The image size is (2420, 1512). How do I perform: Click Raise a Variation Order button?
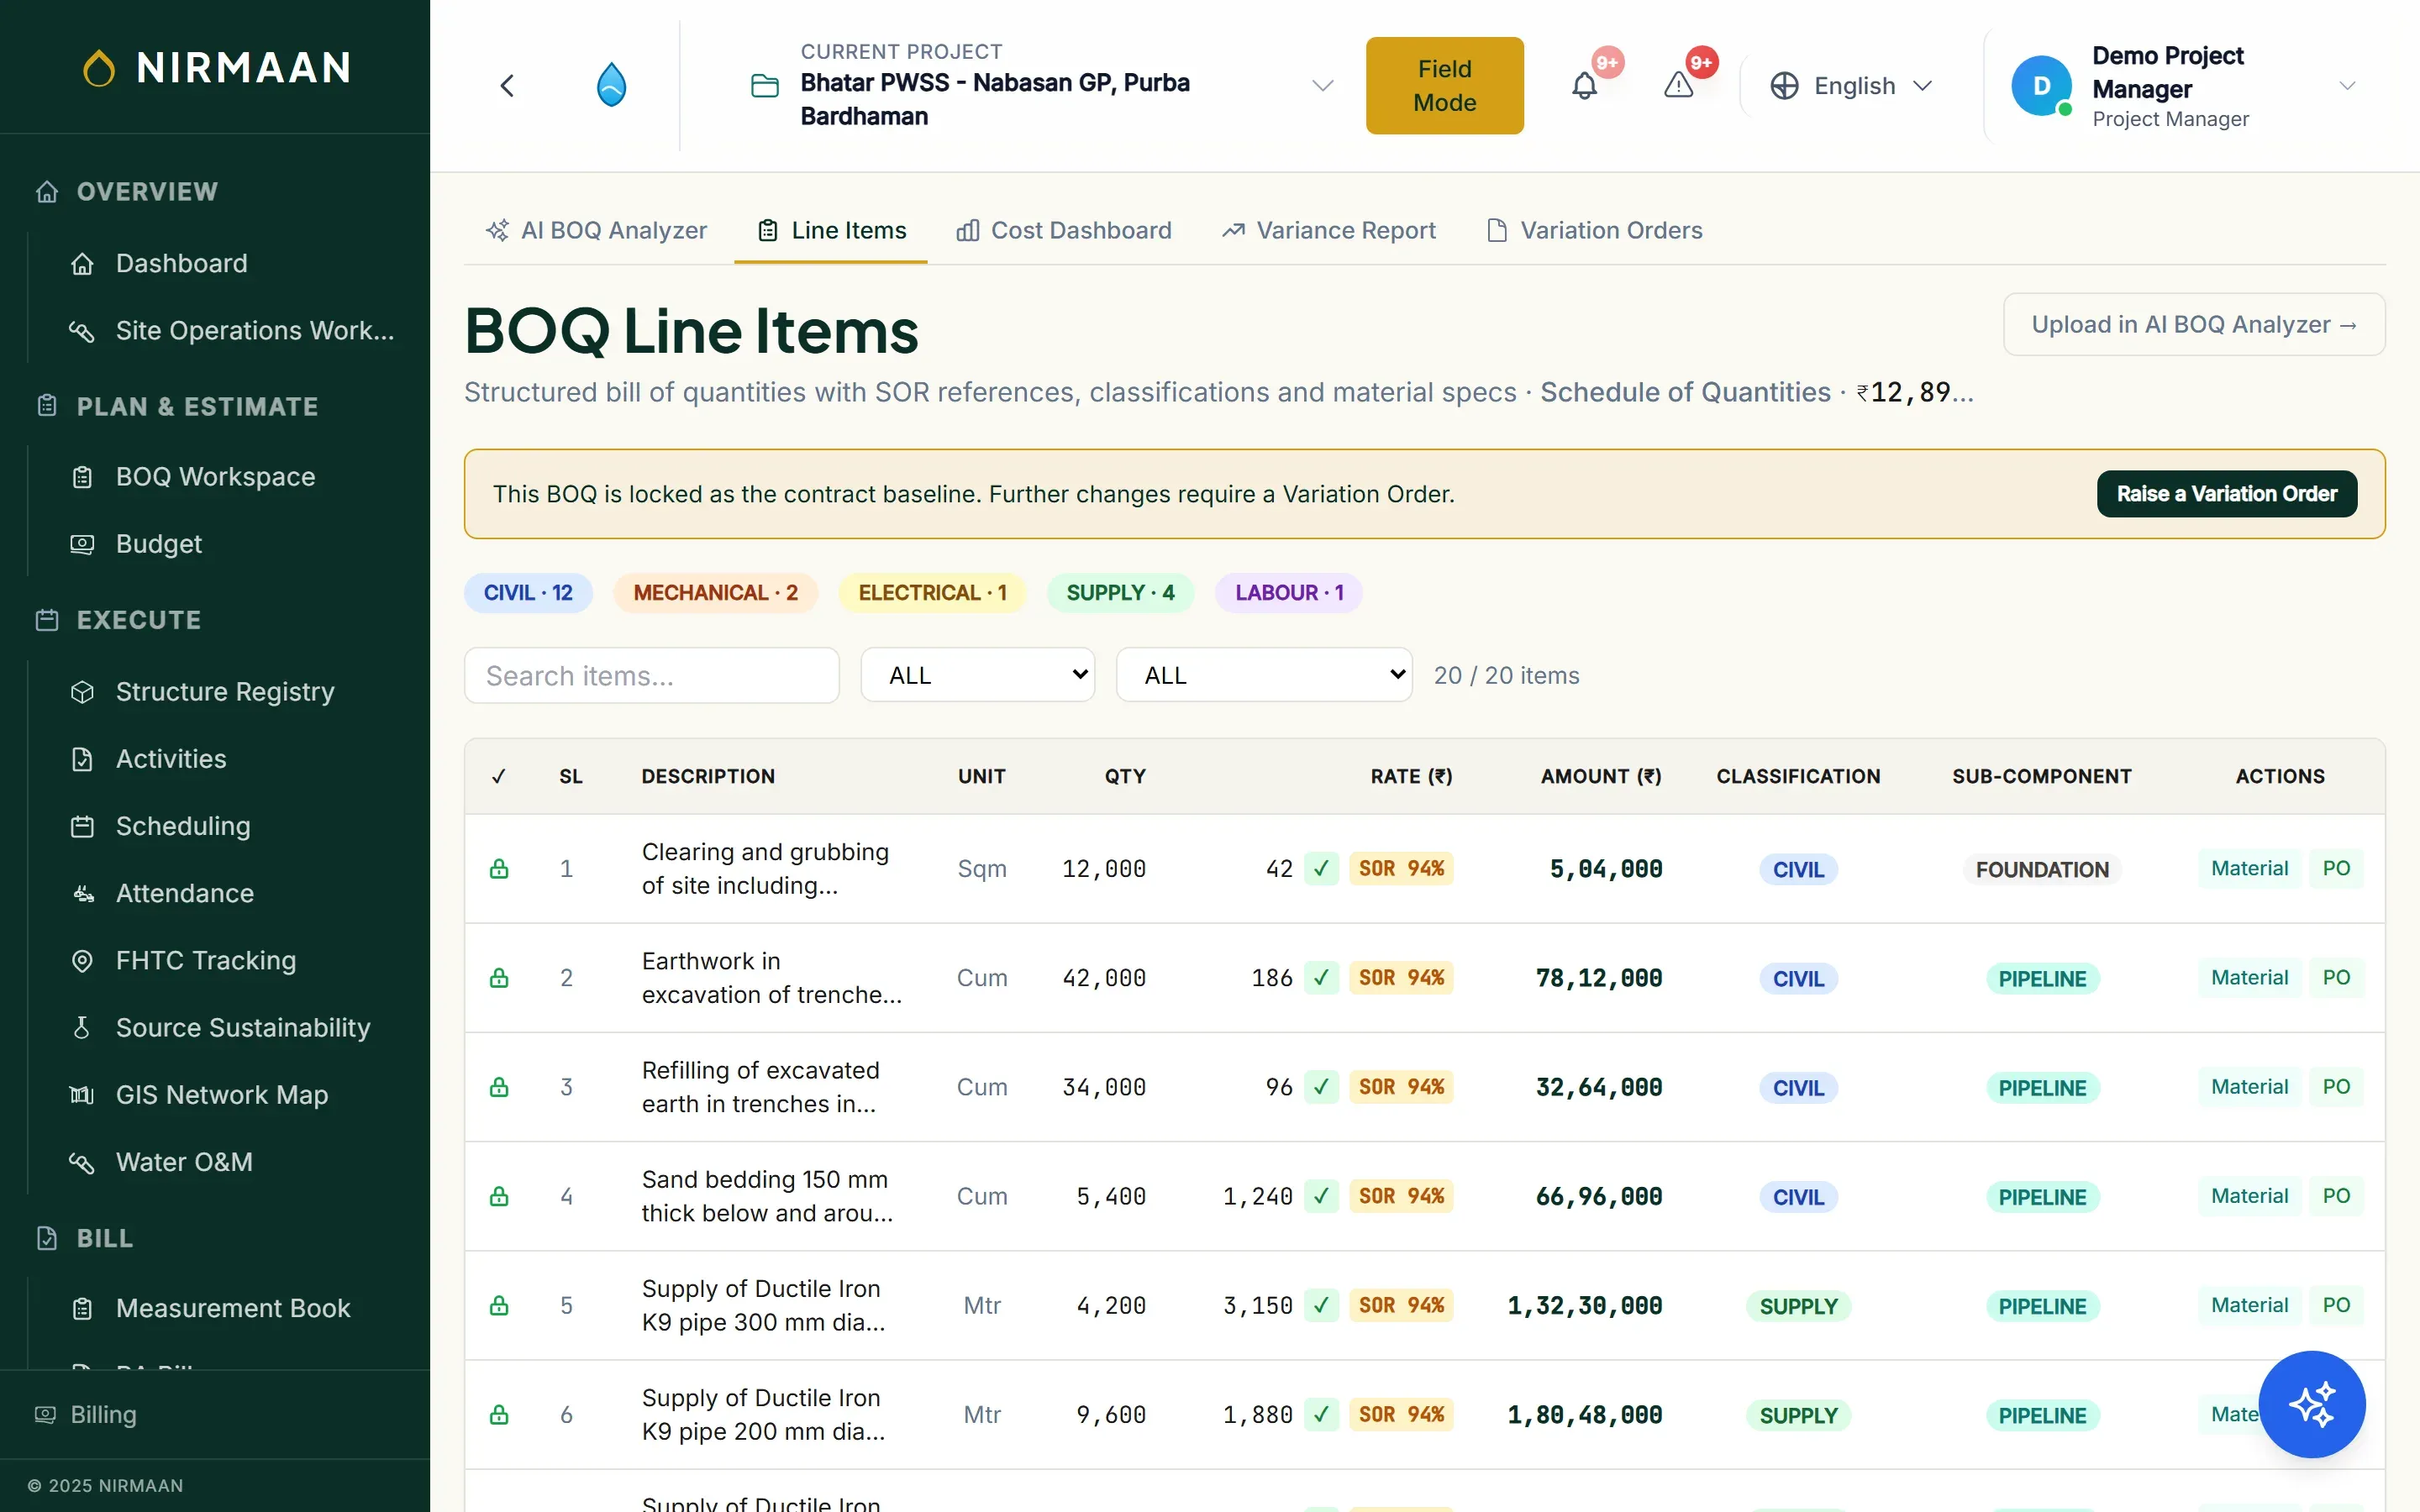click(2226, 494)
